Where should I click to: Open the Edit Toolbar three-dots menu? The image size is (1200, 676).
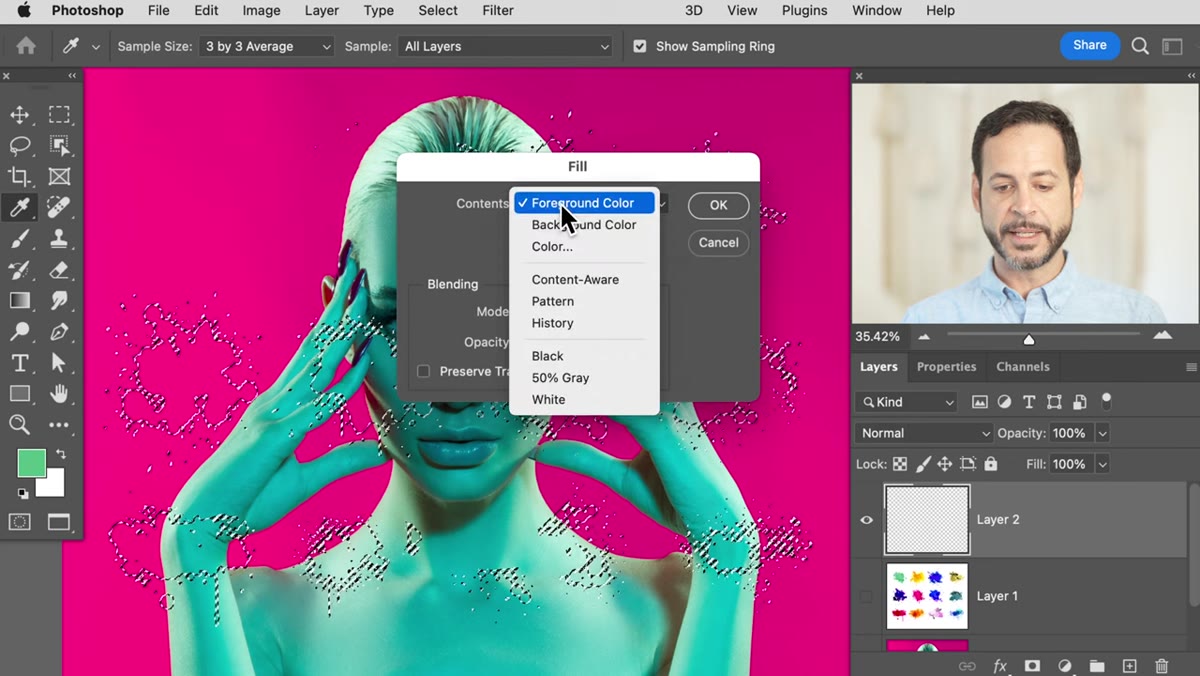[59, 425]
